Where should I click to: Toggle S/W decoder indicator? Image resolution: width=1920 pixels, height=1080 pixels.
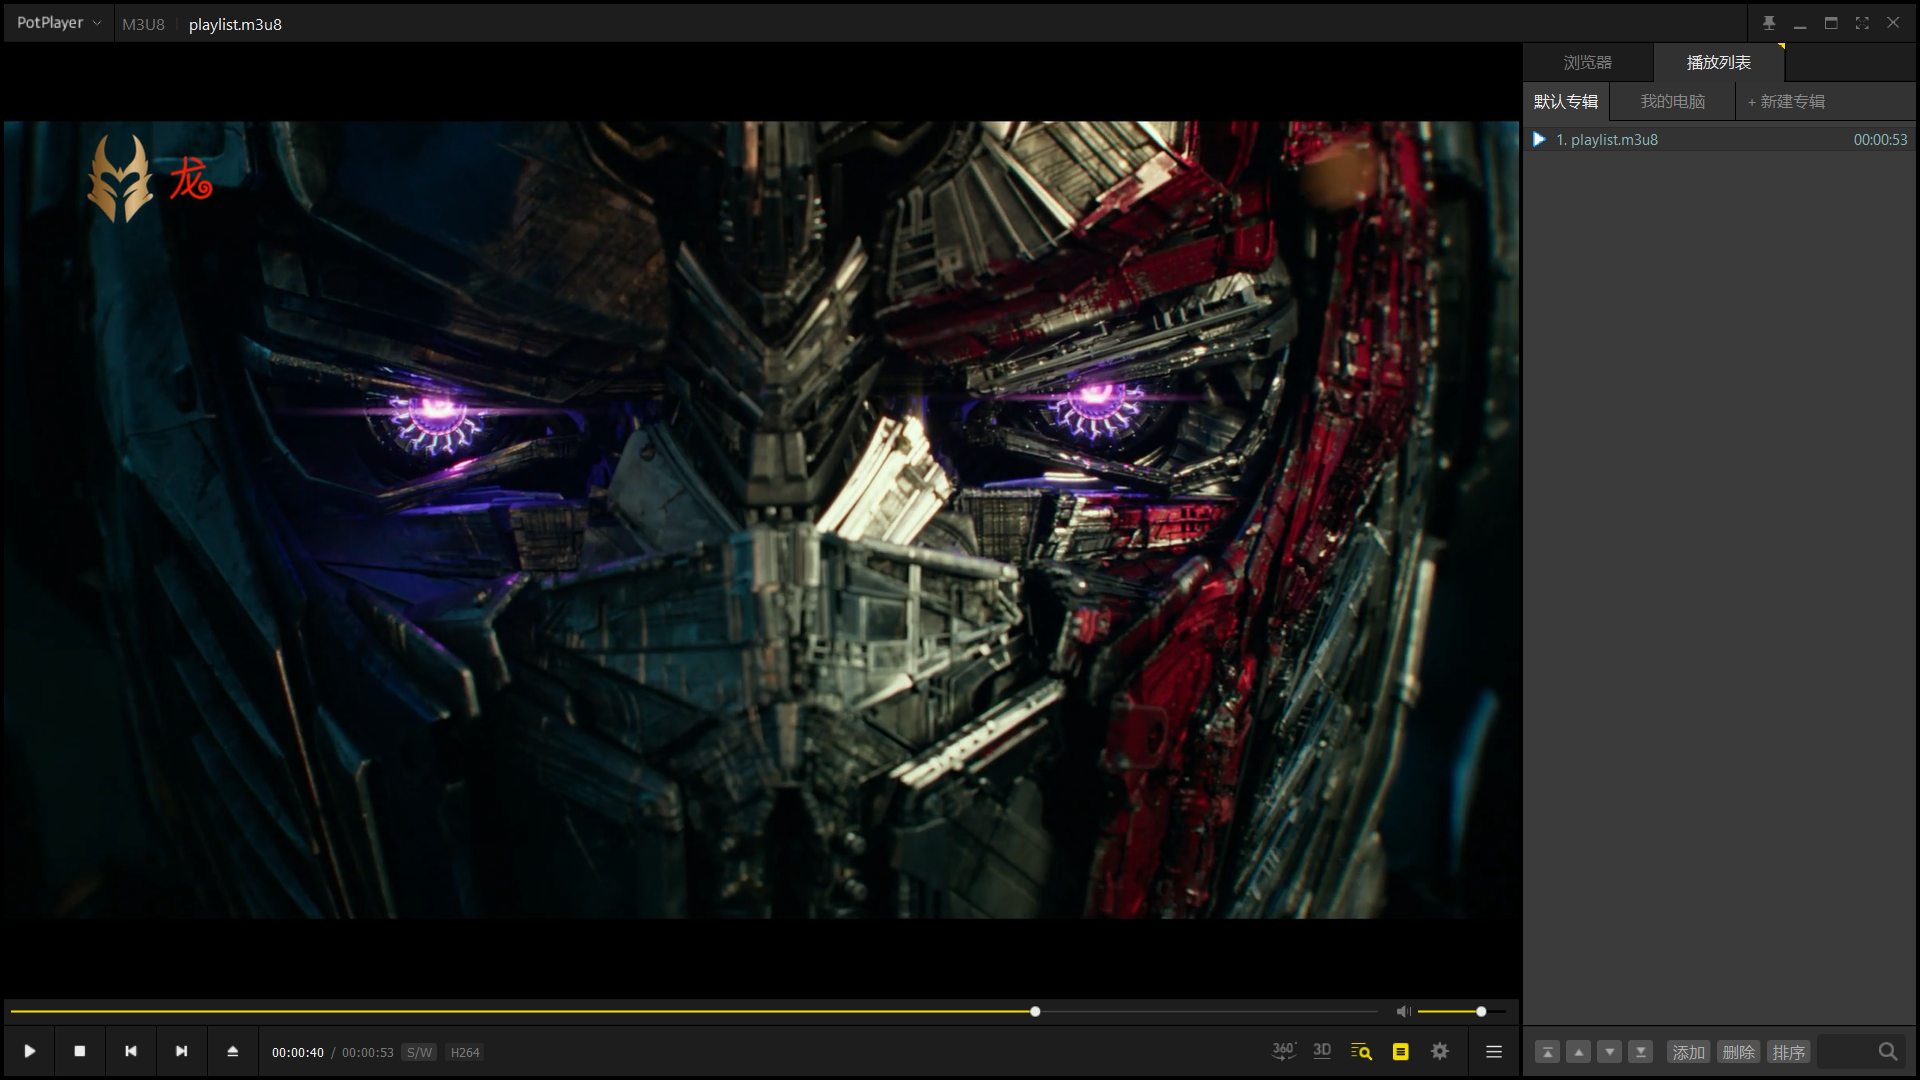coord(420,1052)
